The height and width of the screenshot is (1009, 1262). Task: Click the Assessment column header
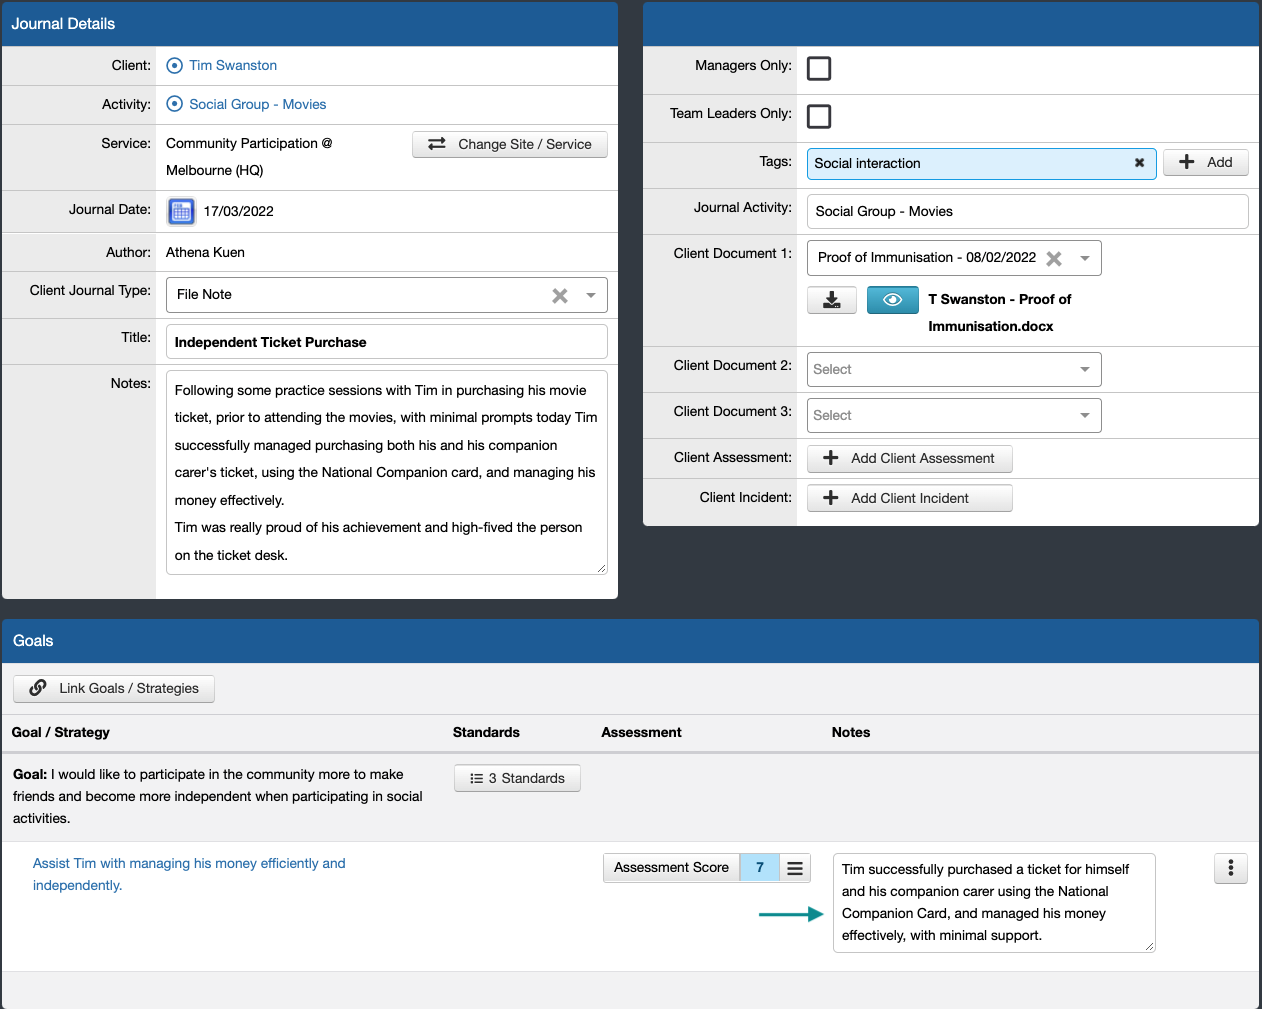point(641,732)
